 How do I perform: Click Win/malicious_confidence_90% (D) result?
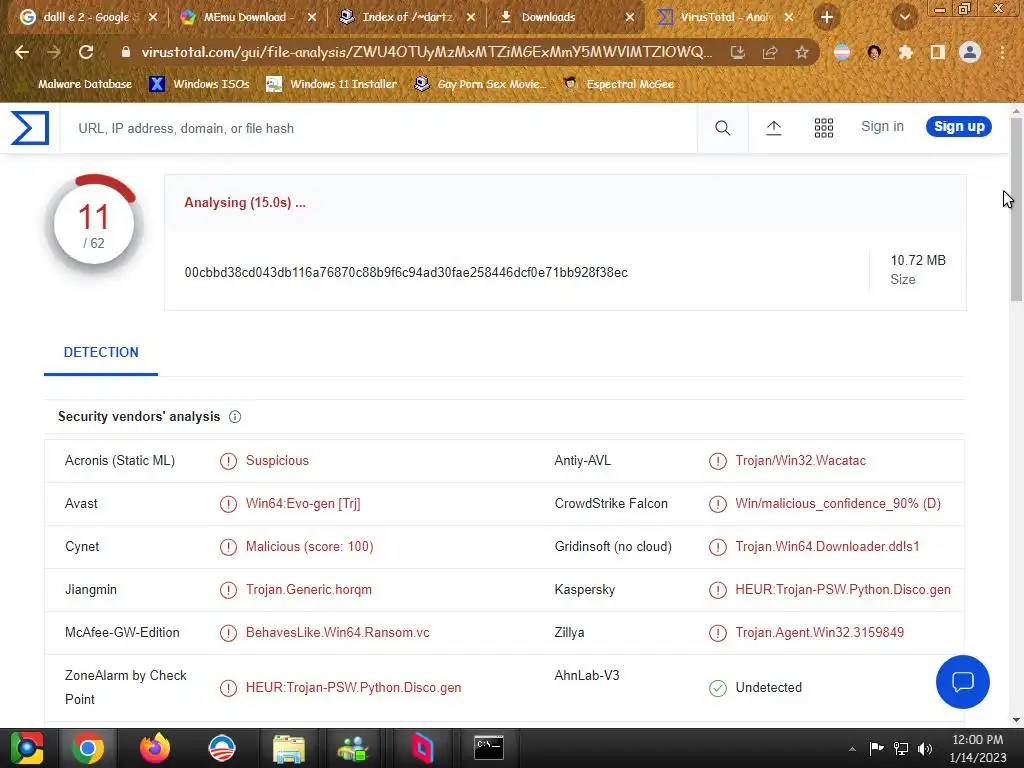[838, 504]
